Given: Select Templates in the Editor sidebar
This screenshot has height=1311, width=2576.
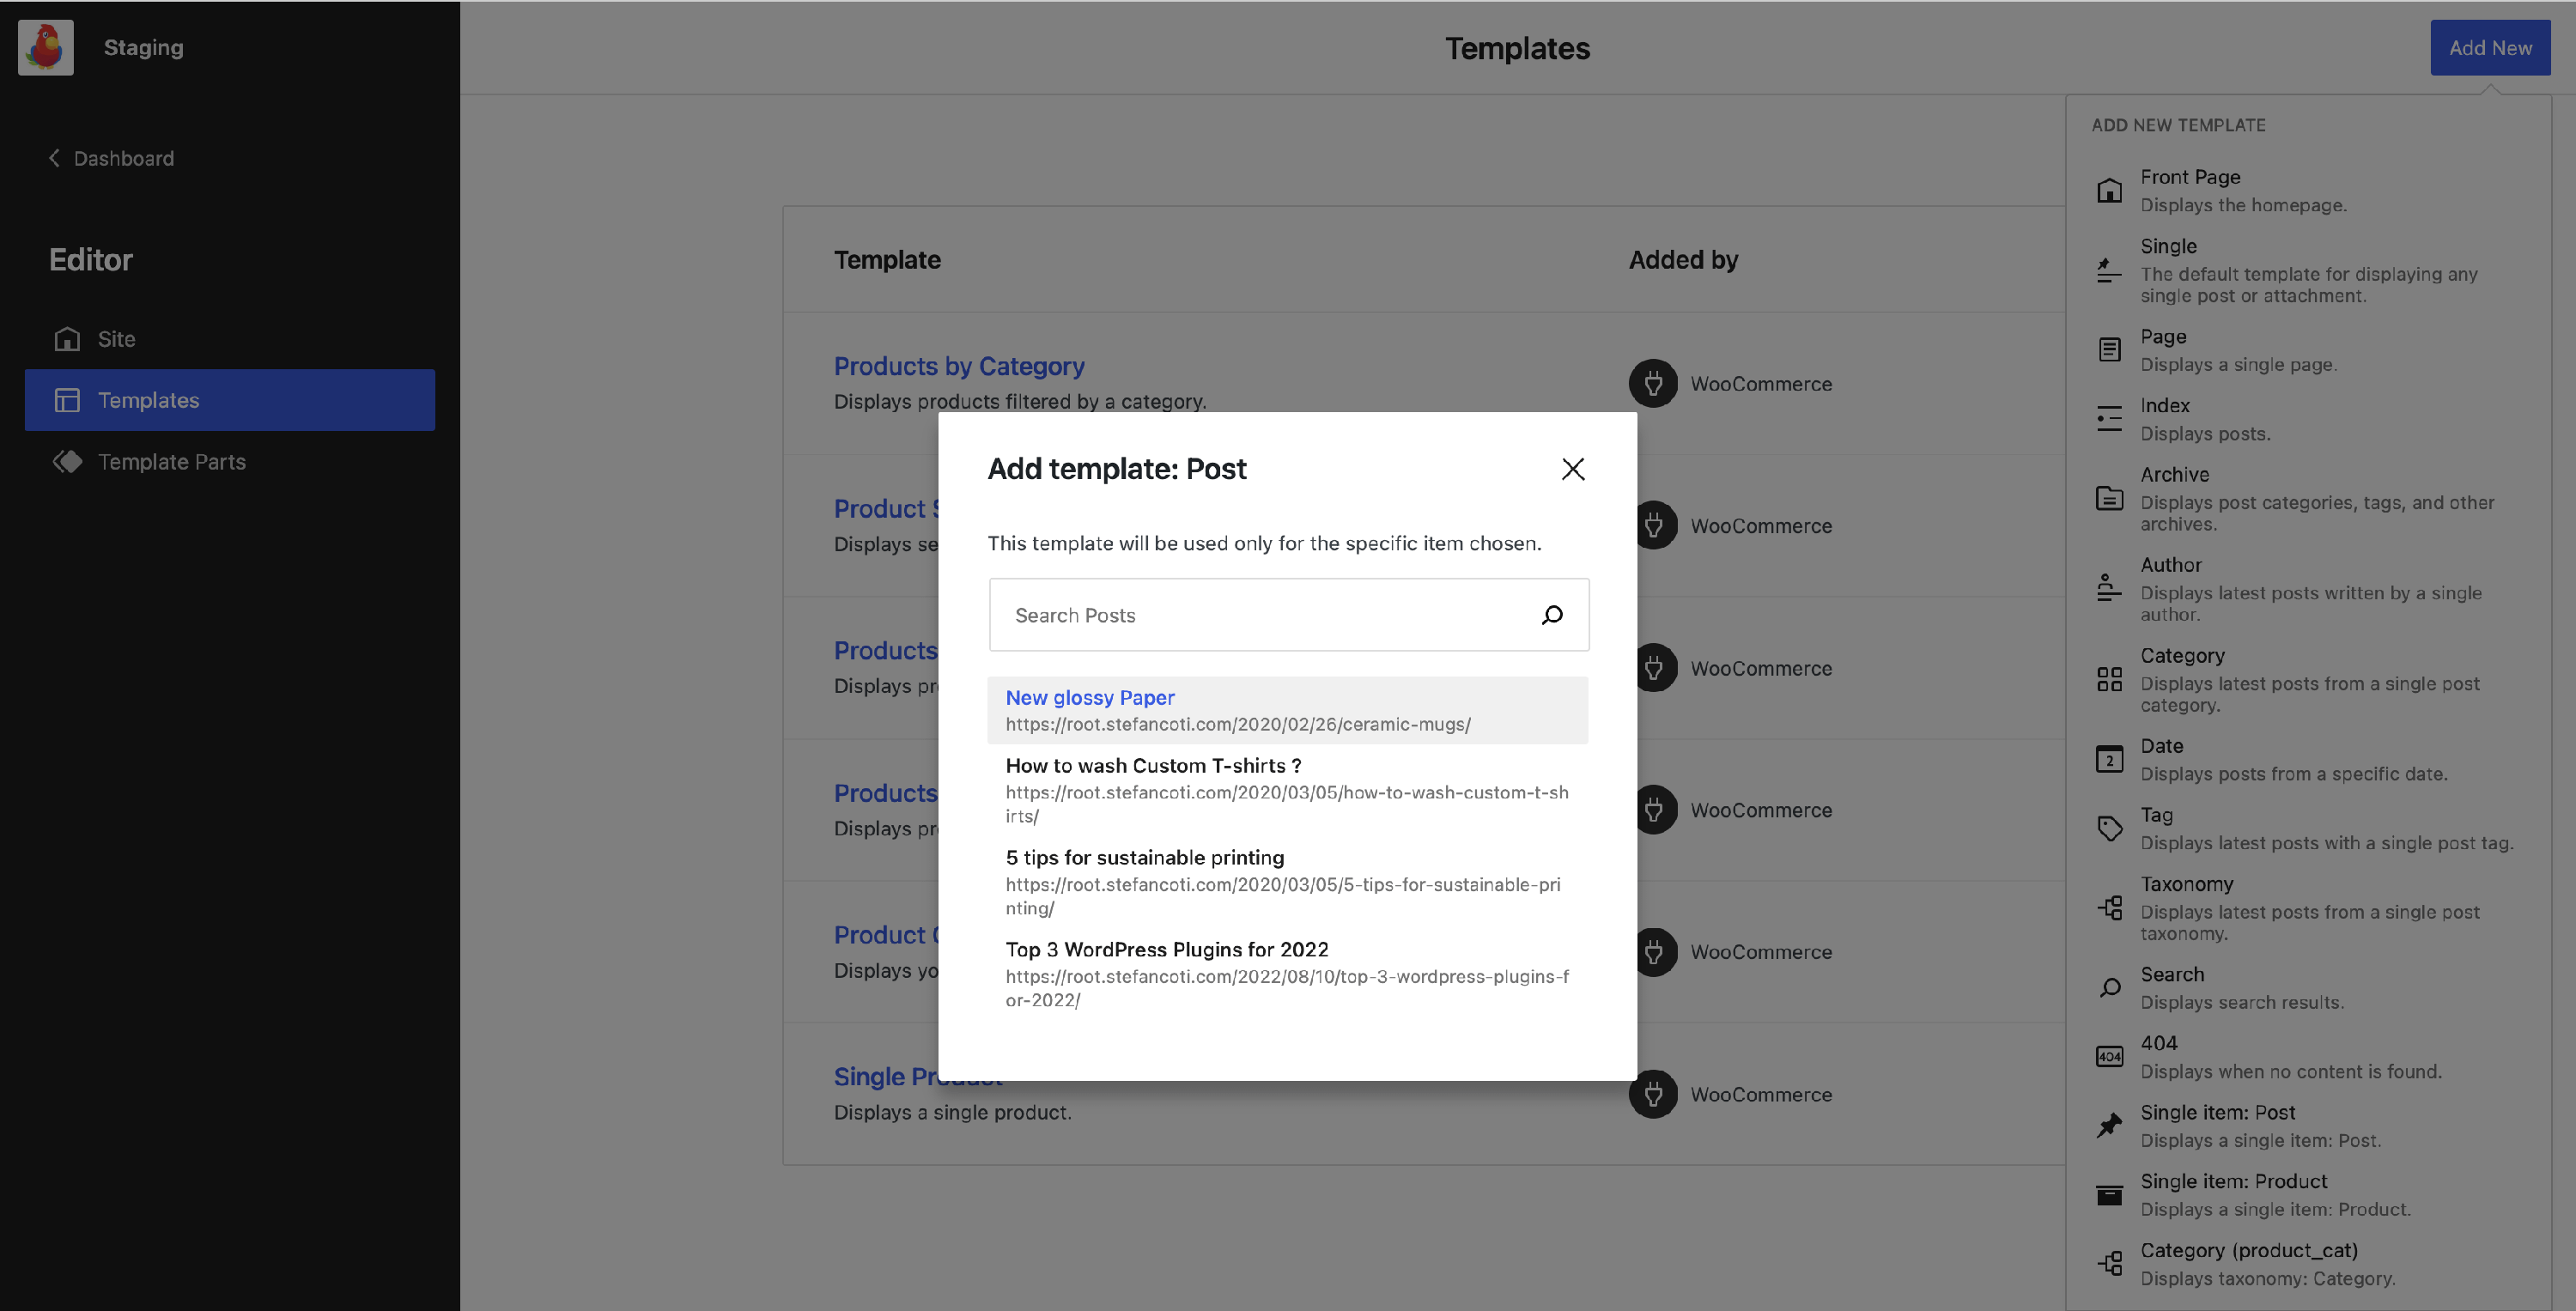Looking at the screenshot, I should click(x=148, y=400).
